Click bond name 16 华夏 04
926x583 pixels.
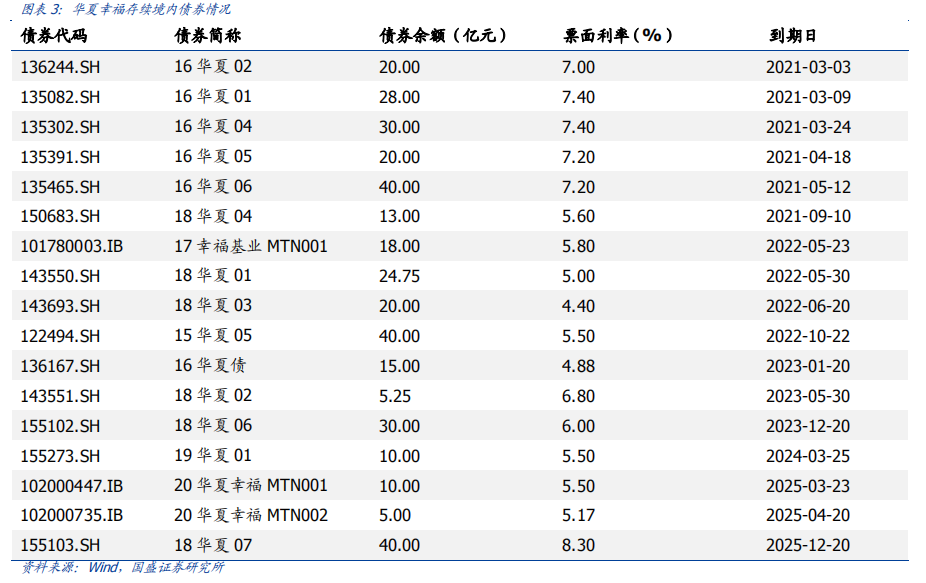(213, 126)
